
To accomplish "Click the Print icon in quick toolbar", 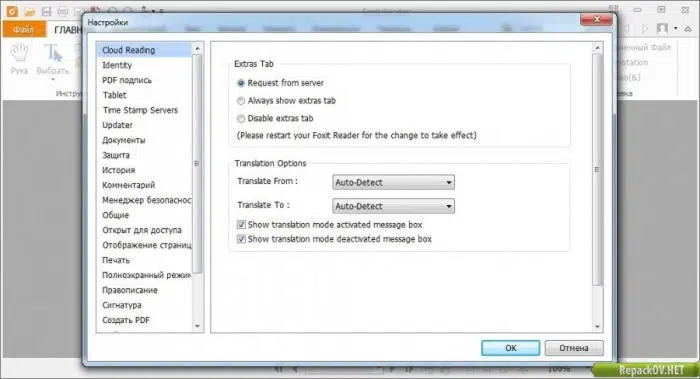I will tap(62, 11).
